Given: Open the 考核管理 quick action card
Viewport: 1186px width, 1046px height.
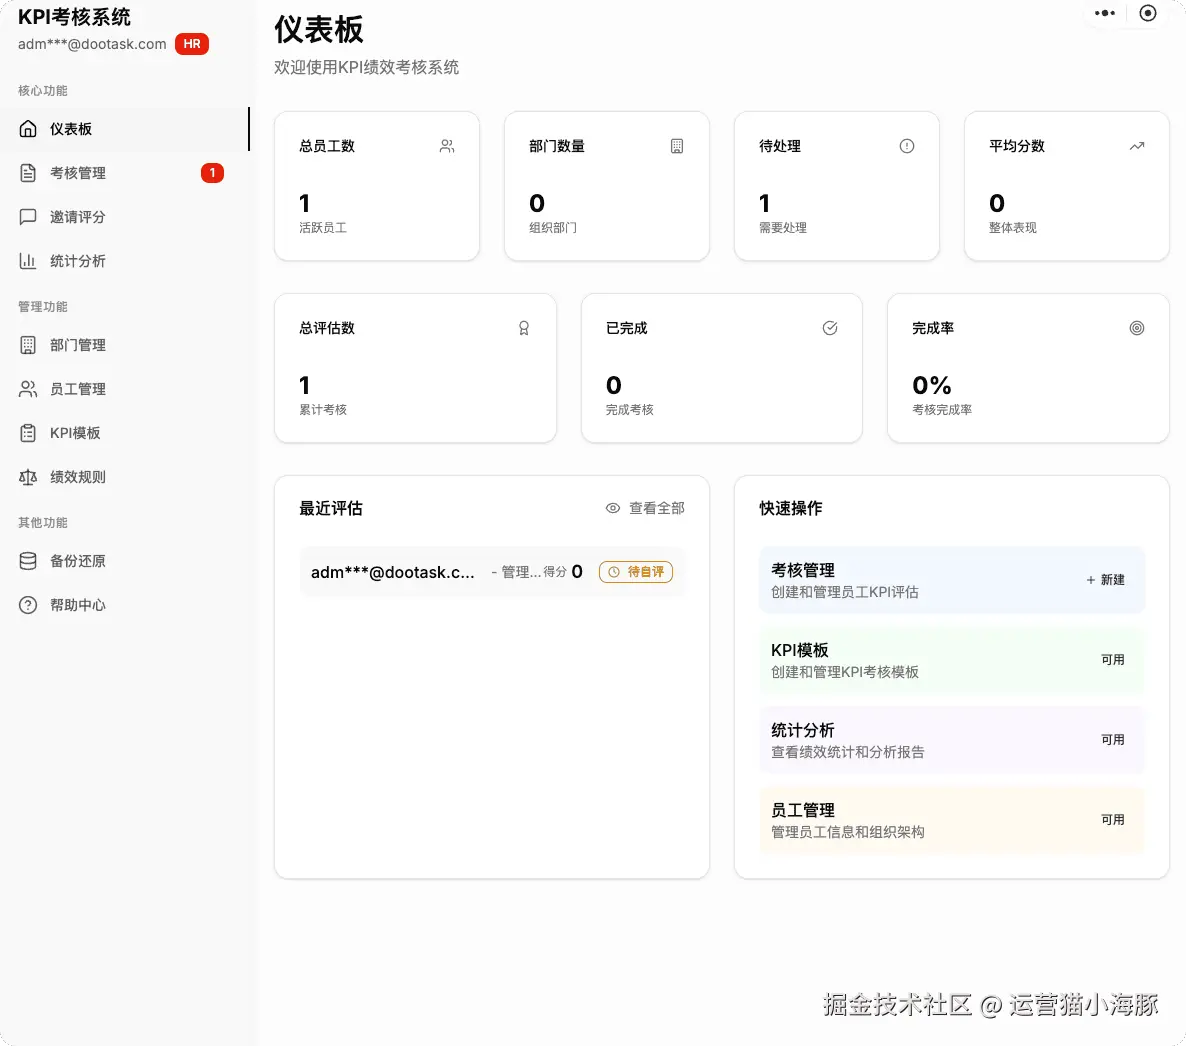Looking at the screenshot, I should pos(952,580).
